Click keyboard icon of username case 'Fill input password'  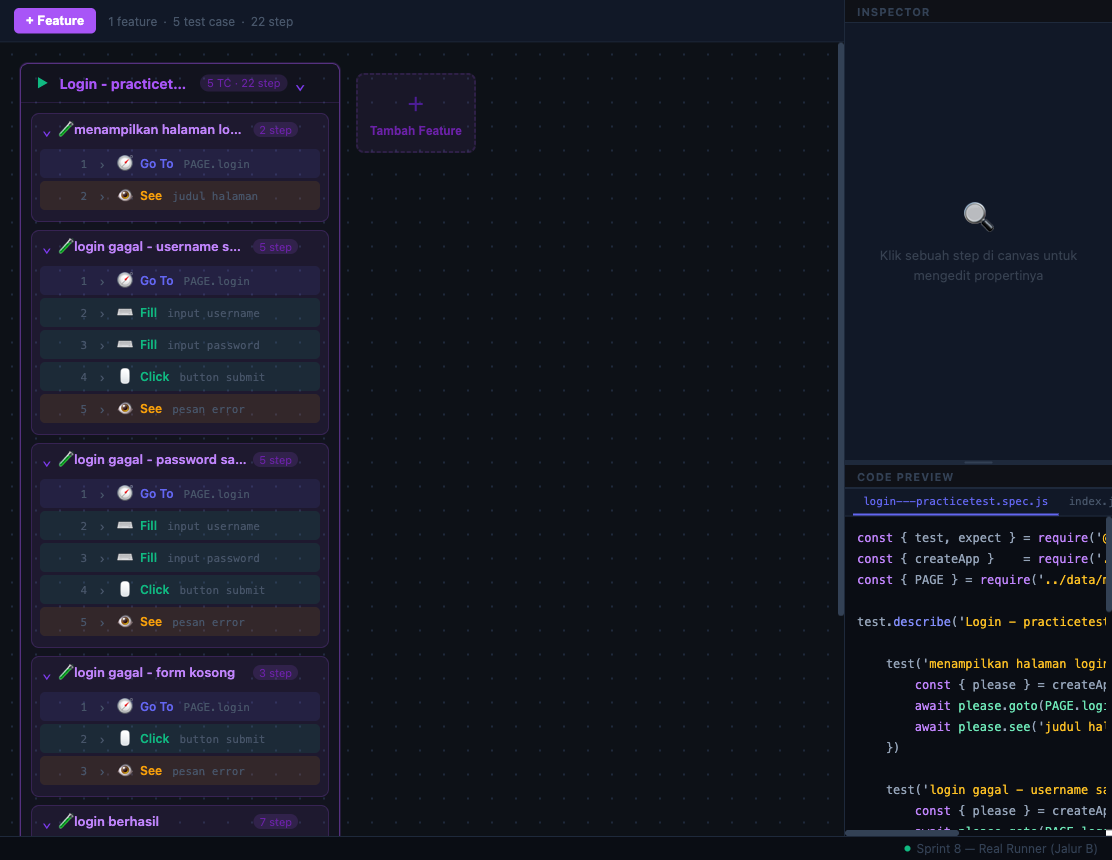pyautogui.click(x=125, y=344)
